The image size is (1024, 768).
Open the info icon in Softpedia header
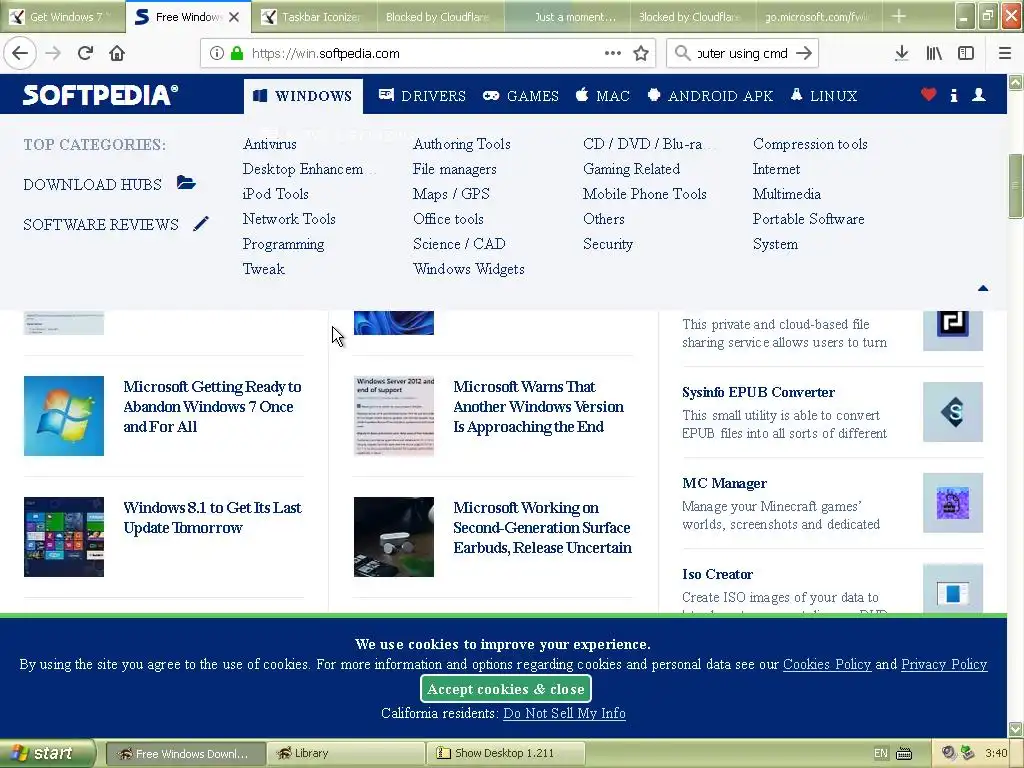tap(954, 95)
